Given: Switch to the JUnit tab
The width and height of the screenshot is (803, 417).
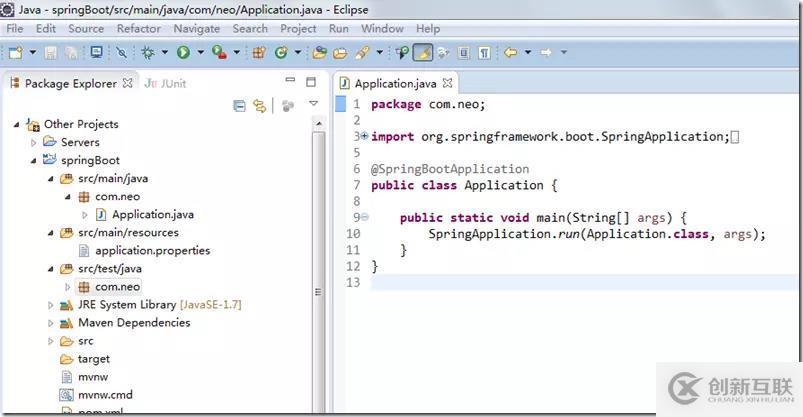Looking at the screenshot, I should 165,83.
